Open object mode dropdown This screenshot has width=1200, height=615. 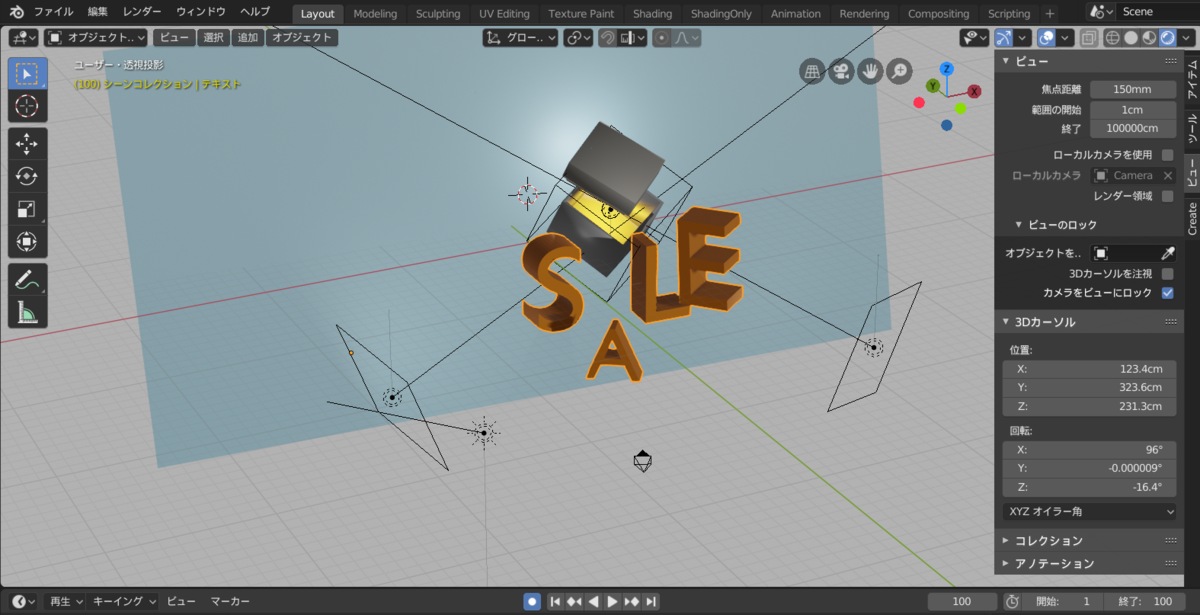pyautogui.click(x=96, y=38)
